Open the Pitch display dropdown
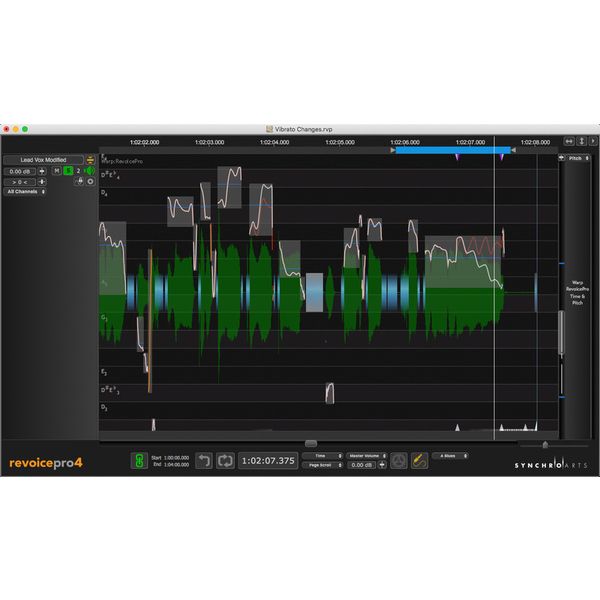 click(578, 158)
